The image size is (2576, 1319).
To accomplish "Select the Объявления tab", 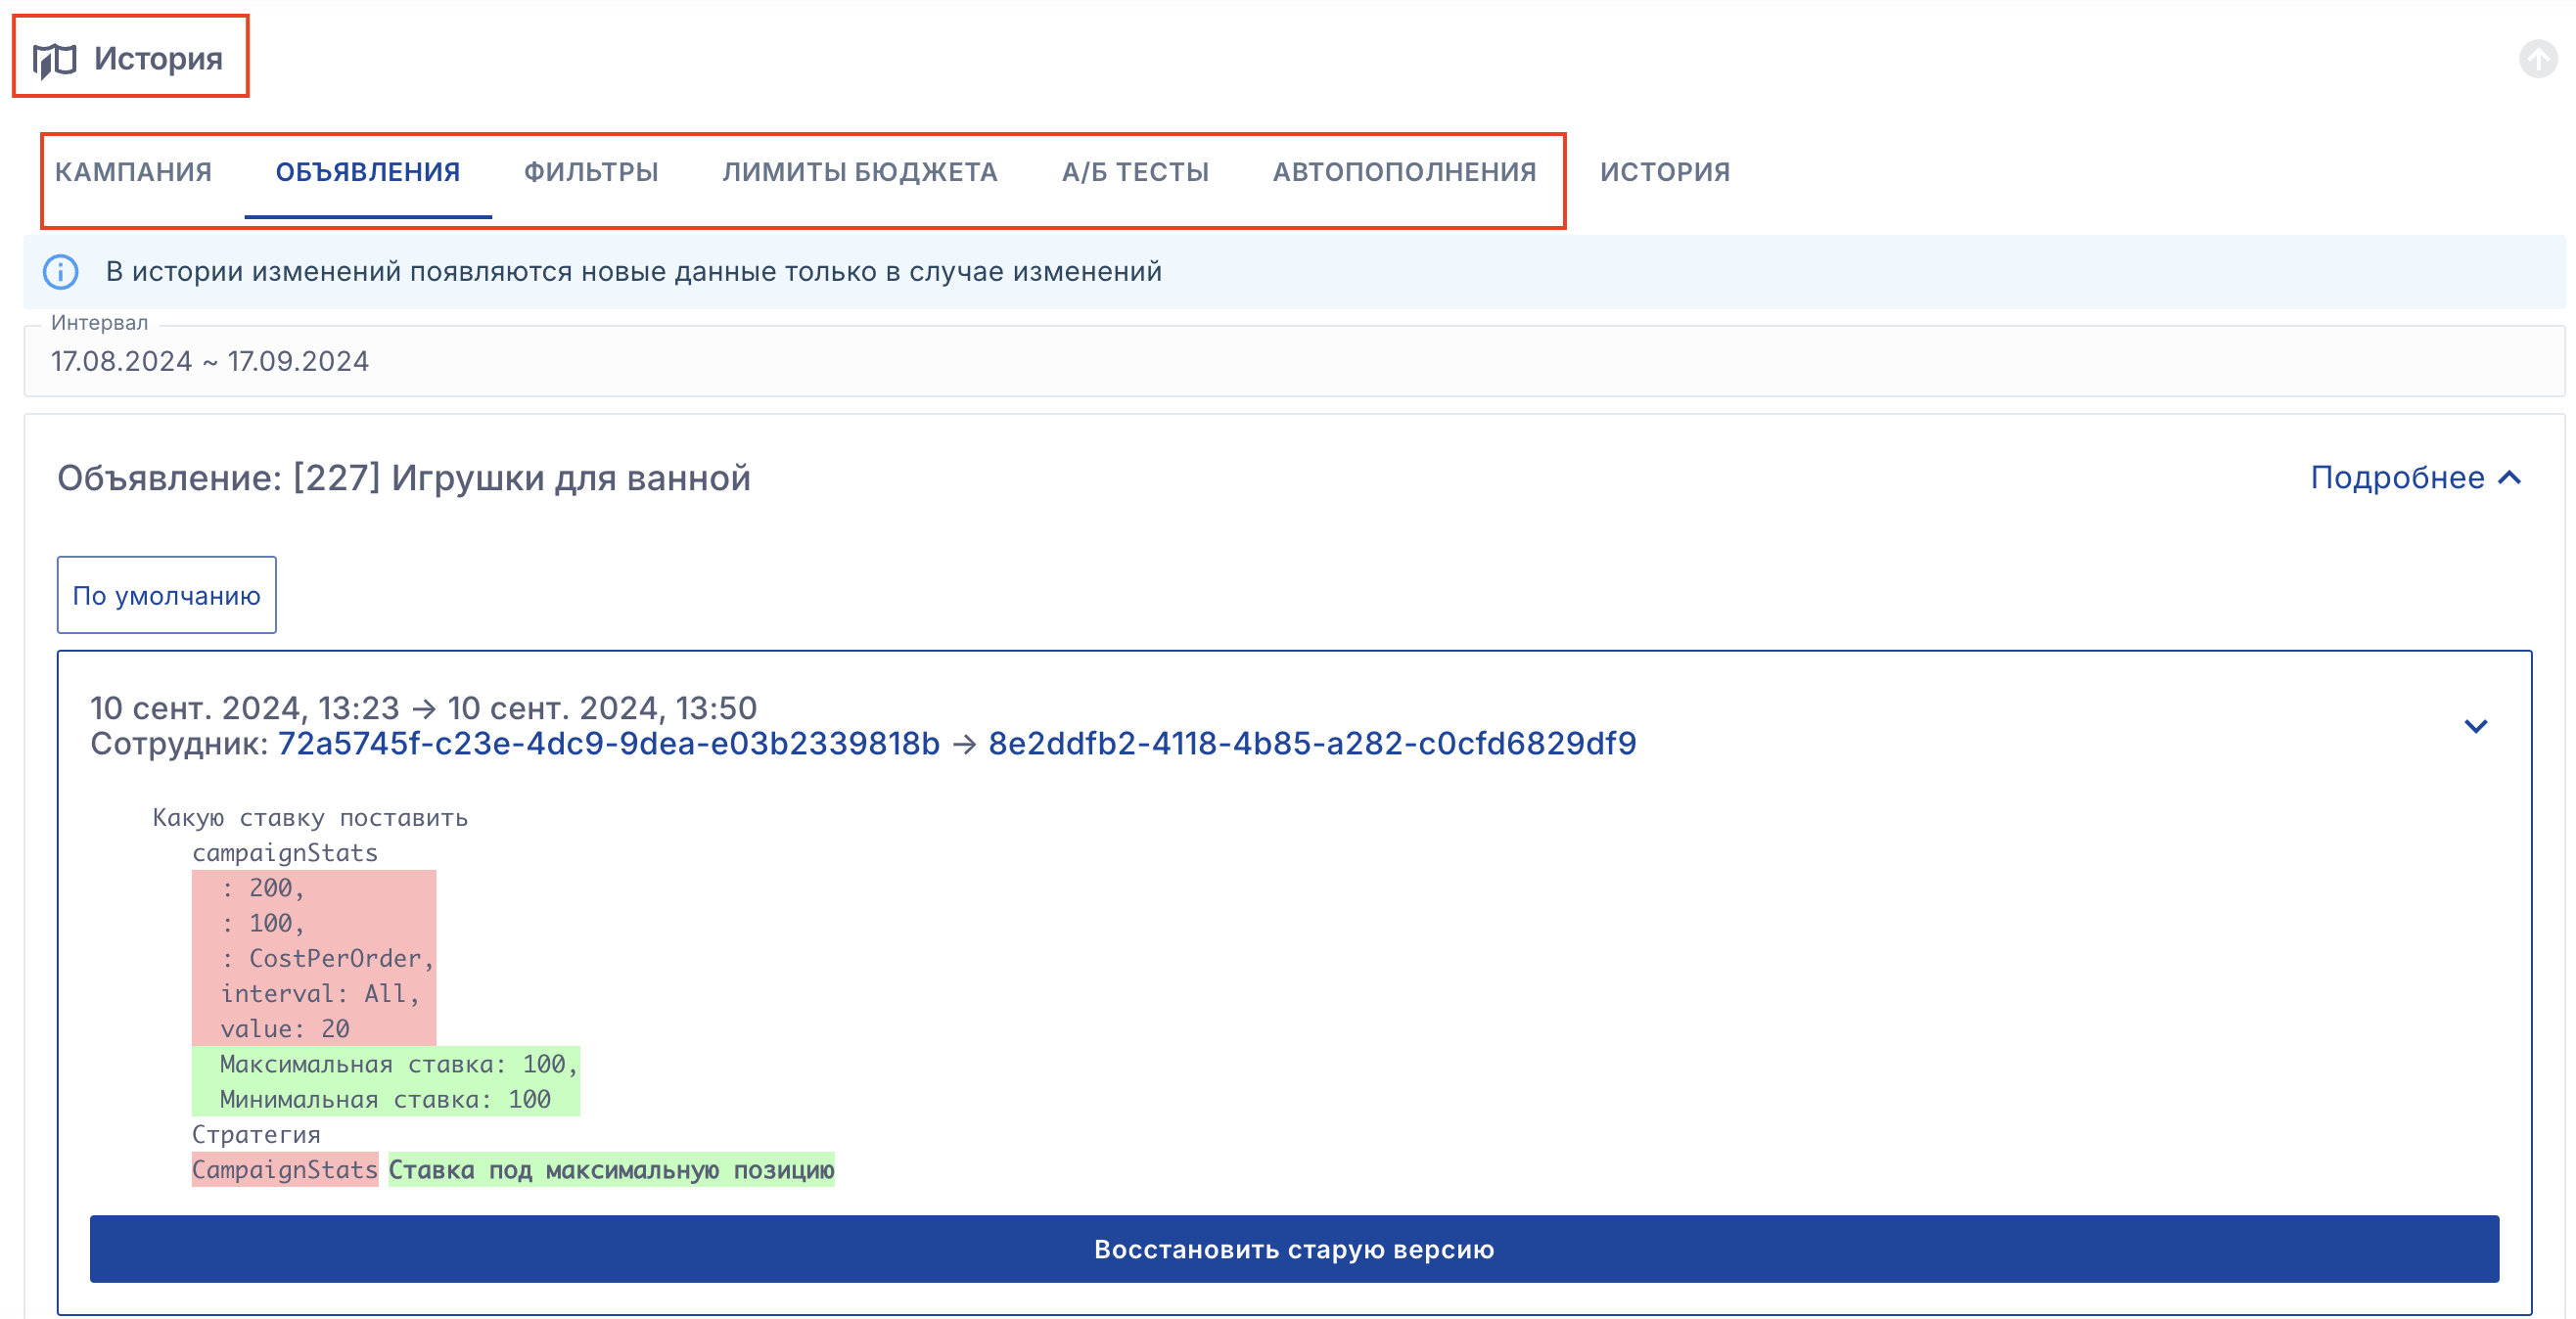I will pos(367,172).
